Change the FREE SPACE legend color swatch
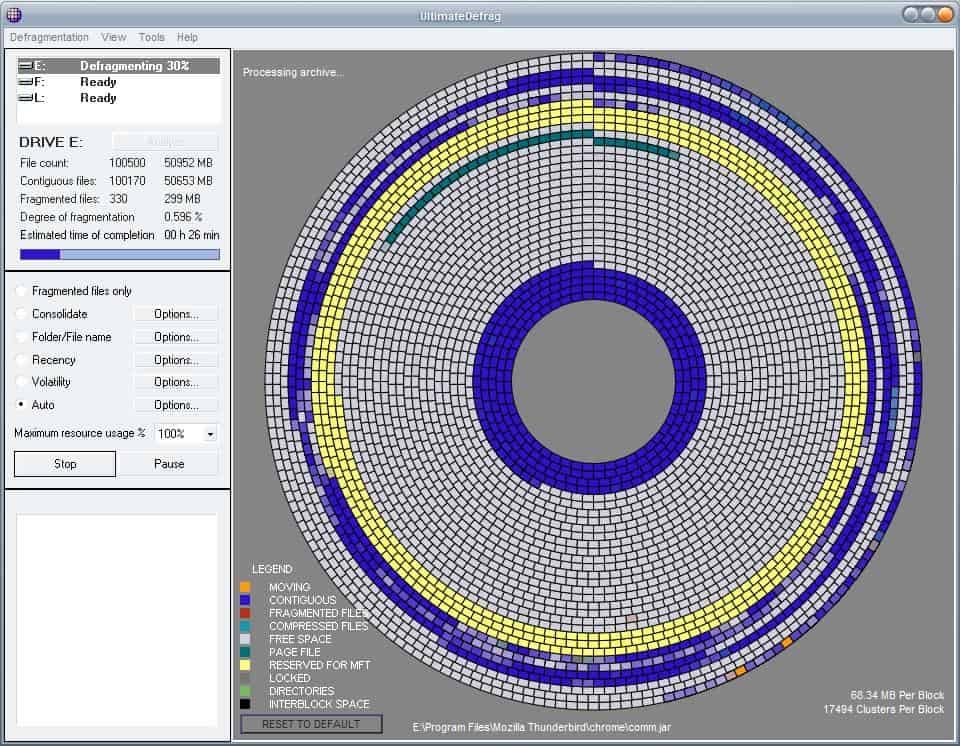960x746 pixels. click(x=245, y=639)
